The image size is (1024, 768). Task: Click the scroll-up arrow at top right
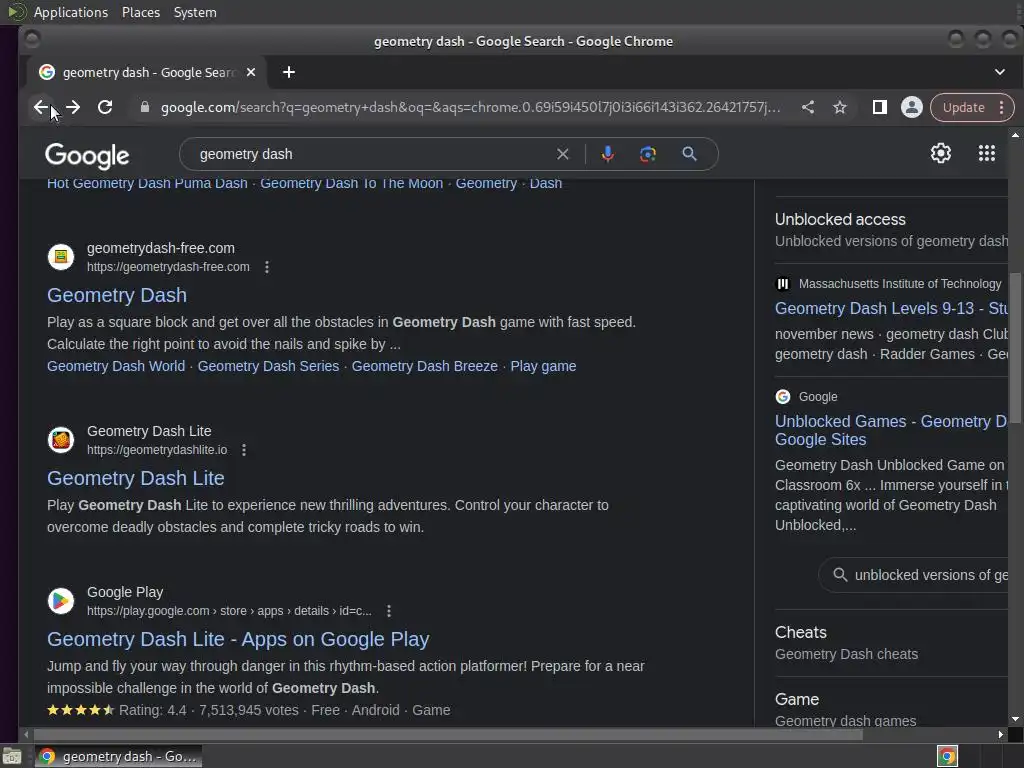(1015, 135)
